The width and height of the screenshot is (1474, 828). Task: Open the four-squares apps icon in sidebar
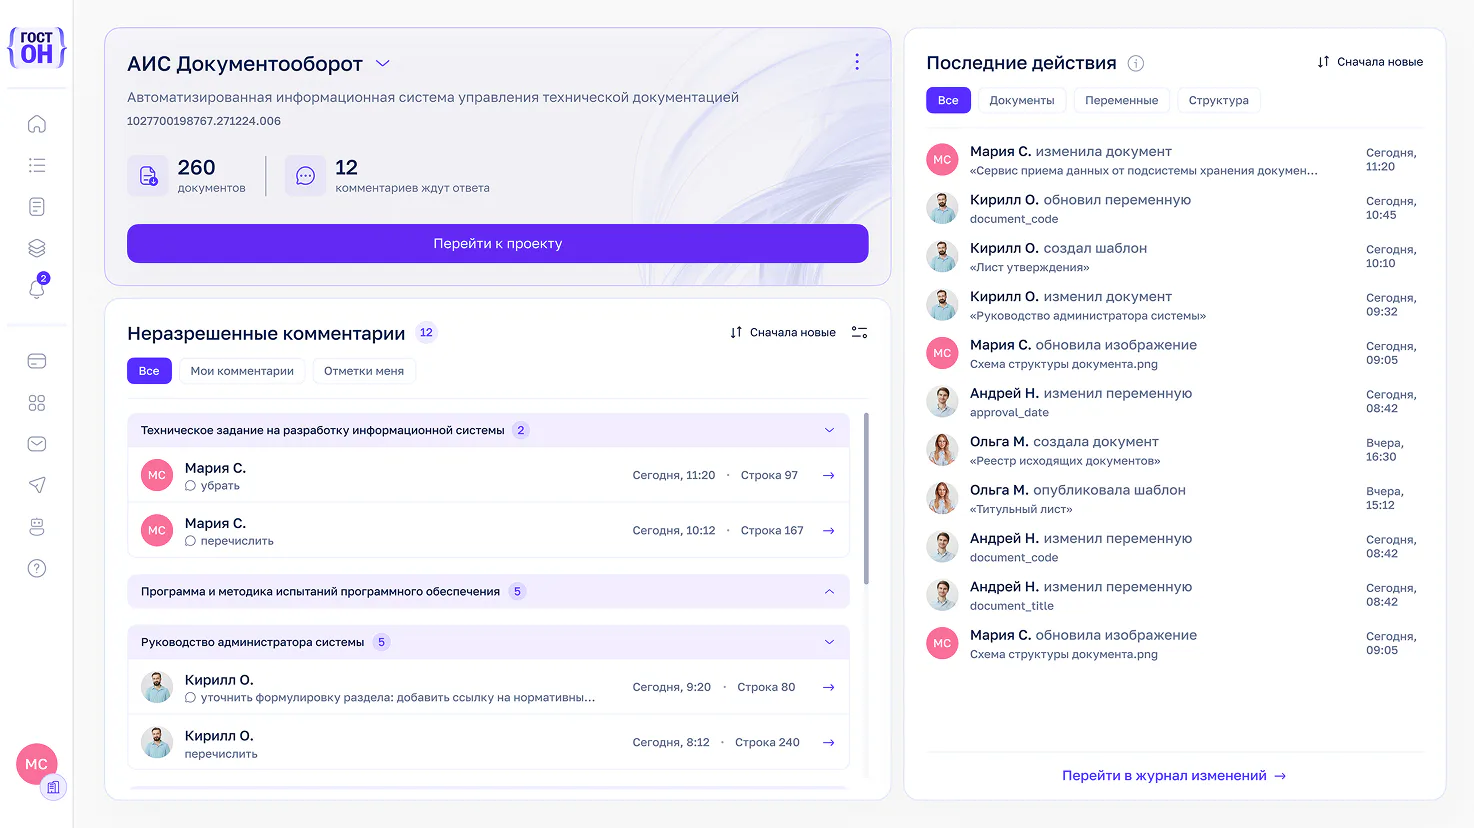tap(37, 403)
